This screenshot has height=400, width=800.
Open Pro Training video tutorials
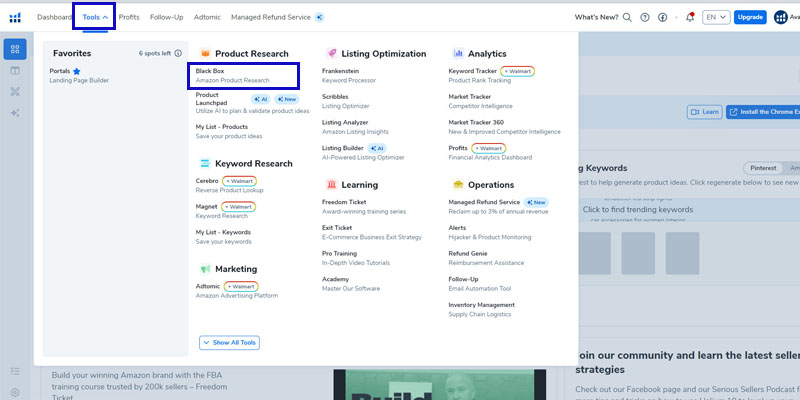pyautogui.click(x=356, y=258)
